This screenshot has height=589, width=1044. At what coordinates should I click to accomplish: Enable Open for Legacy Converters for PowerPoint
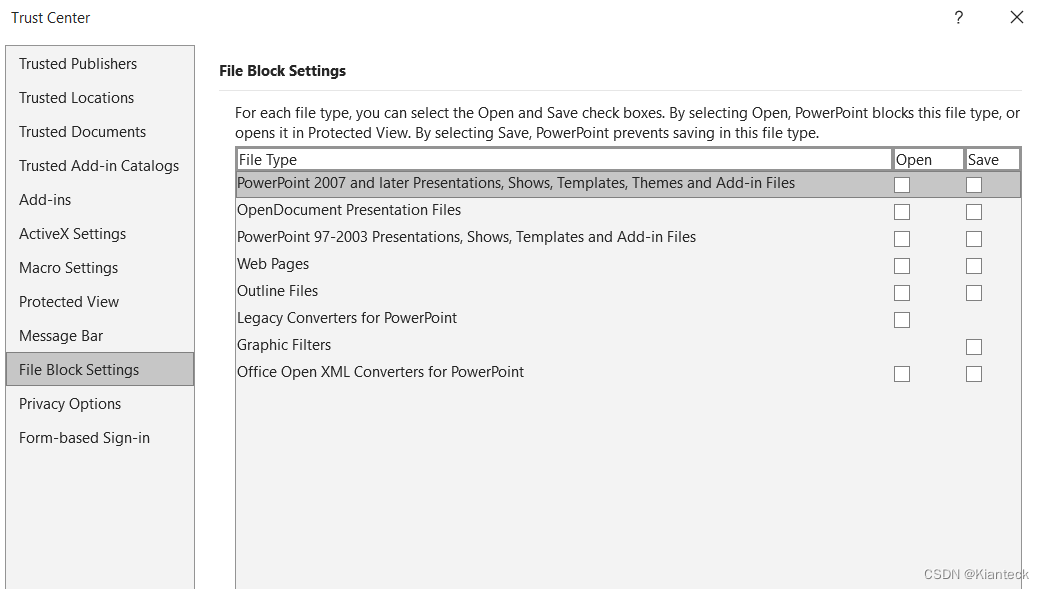(x=902, y=319)
